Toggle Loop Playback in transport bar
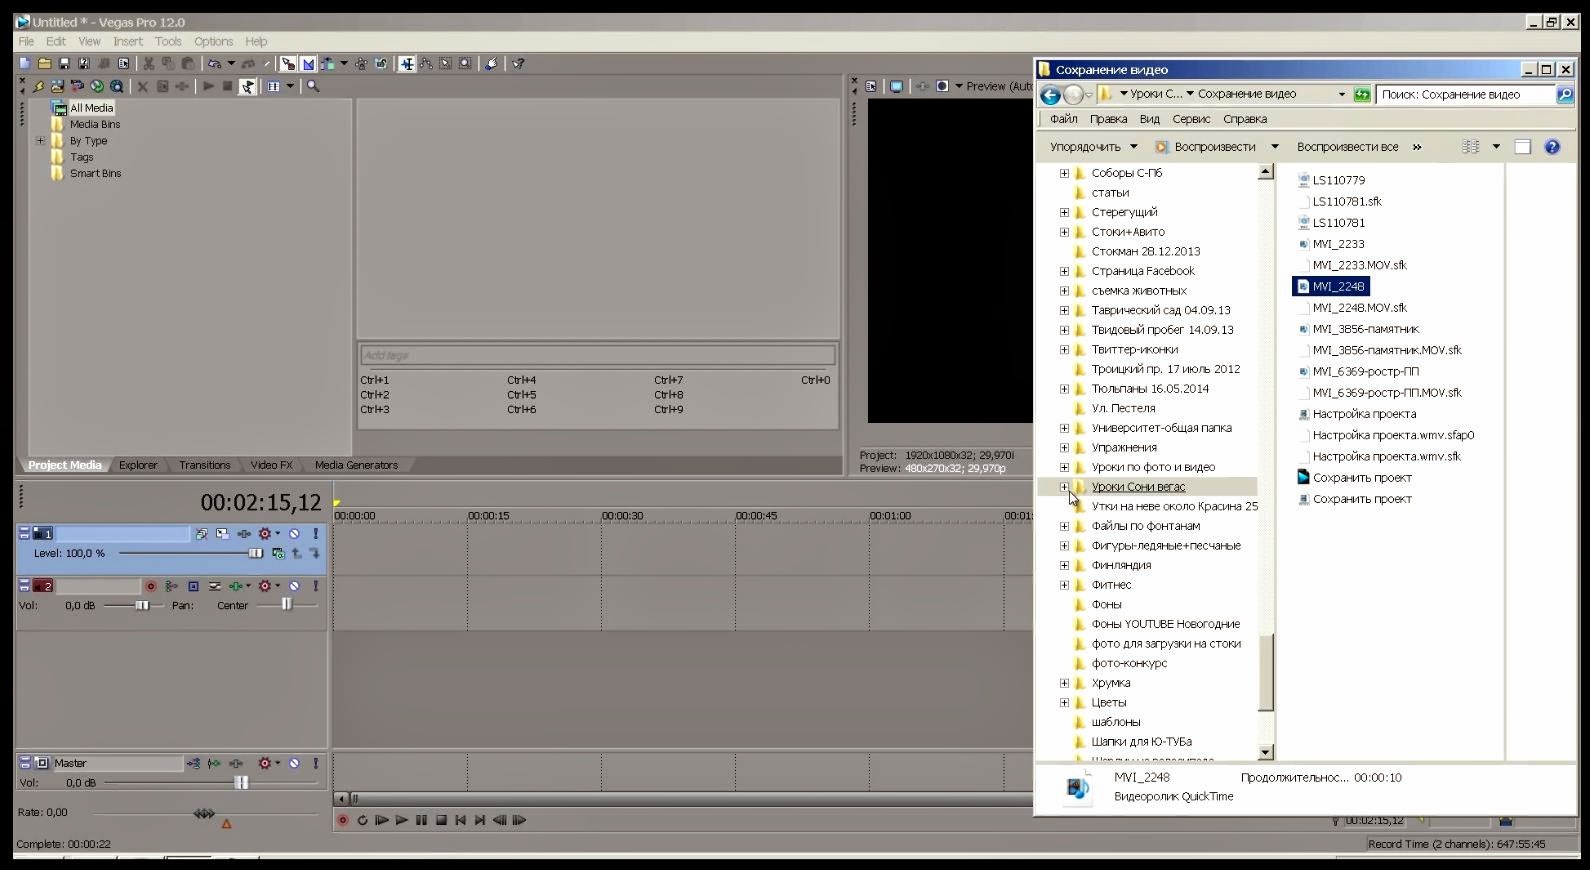Screen dimensions: 1590x870 coord(362,820)
